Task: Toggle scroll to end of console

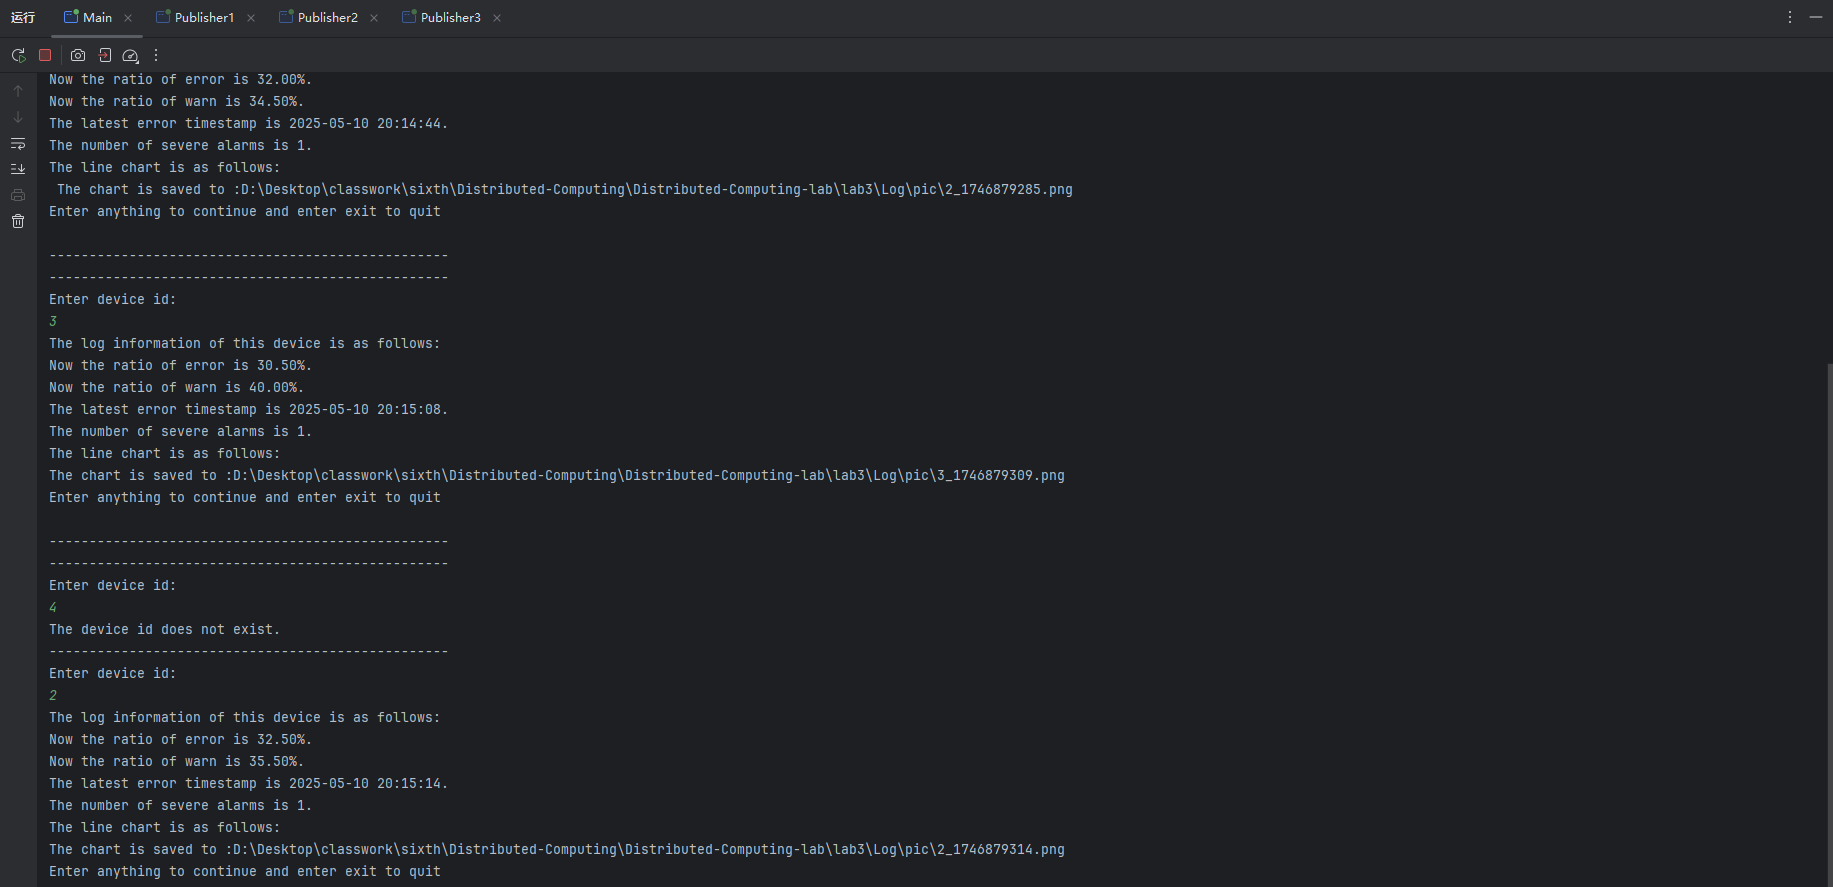Action: (x=18, y=169)
